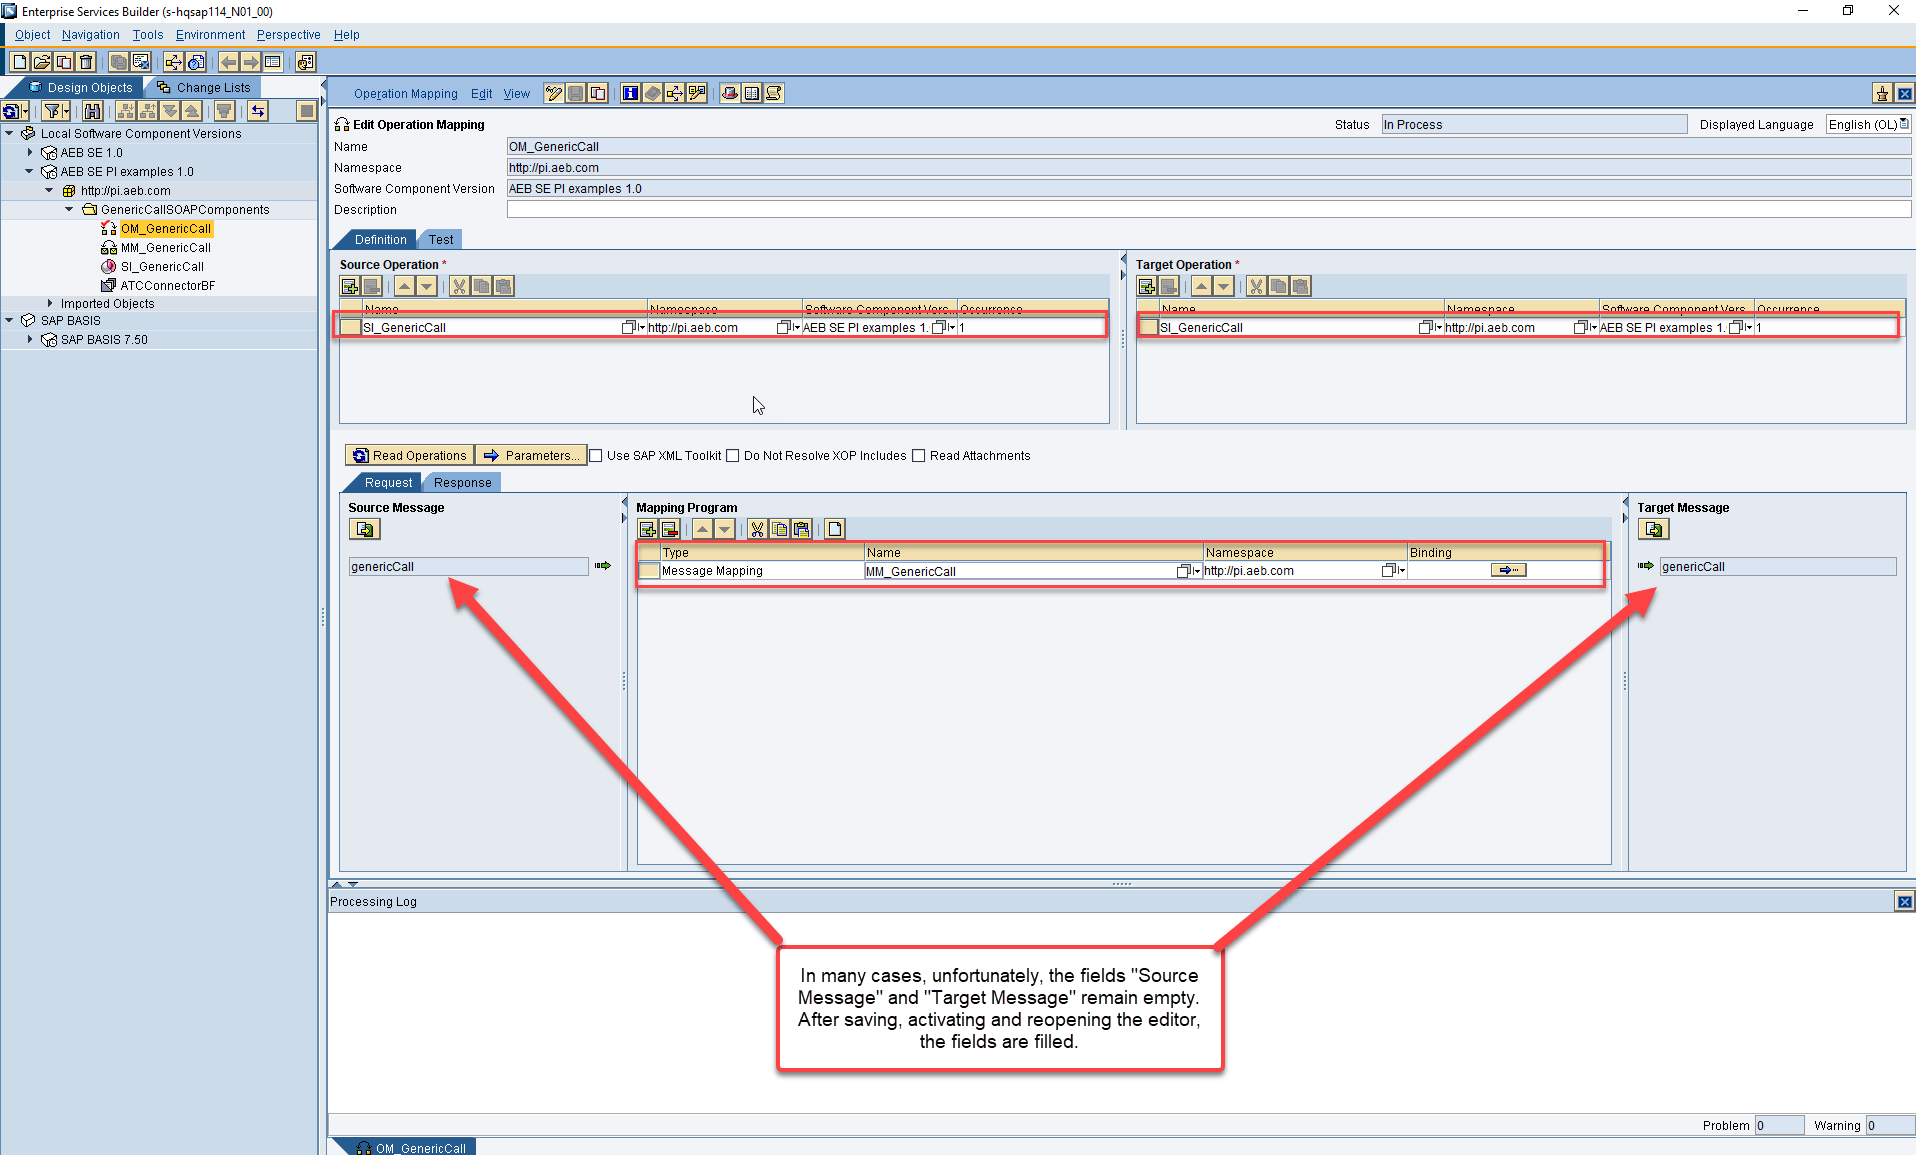Click the Copy icon in Operation Mapping toolbar

click(598, 93)
